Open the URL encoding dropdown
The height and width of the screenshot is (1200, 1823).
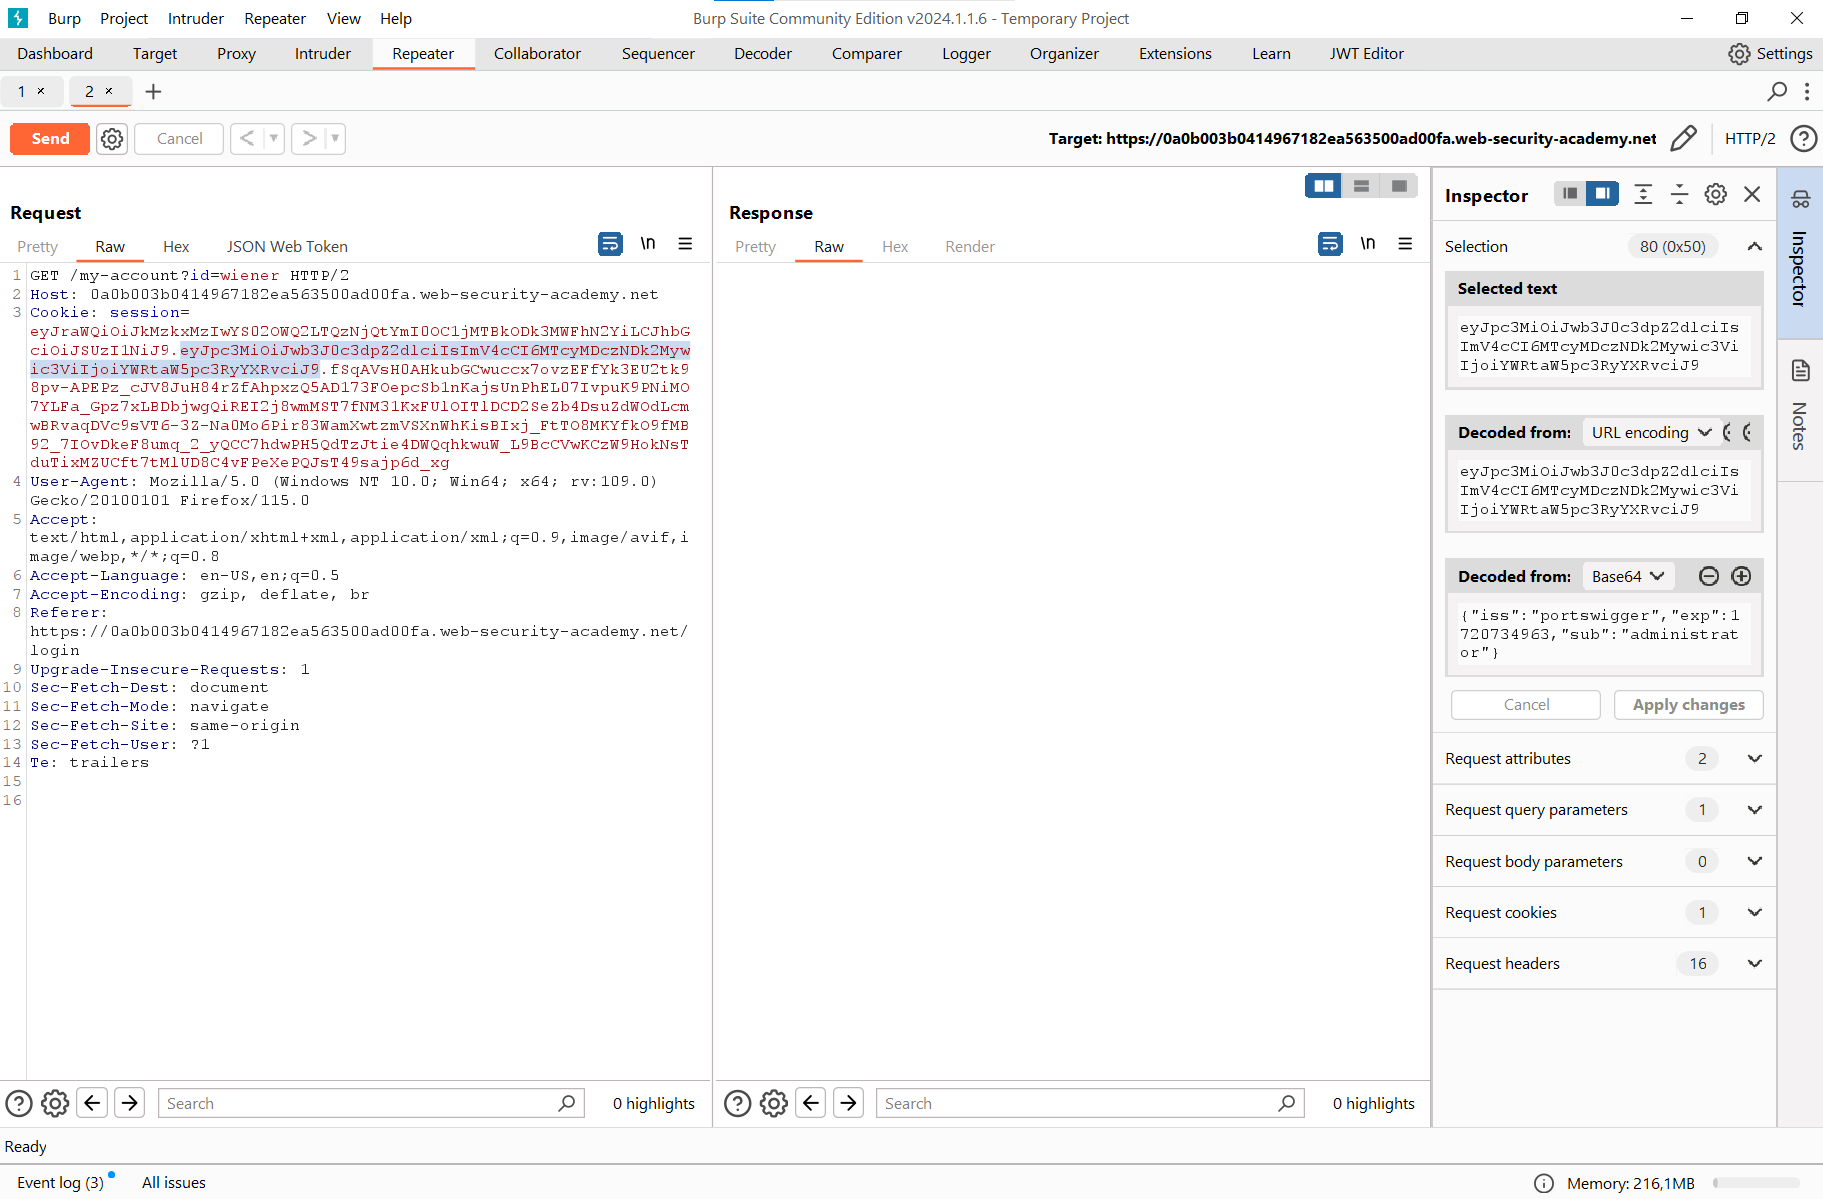(1650, 432)
